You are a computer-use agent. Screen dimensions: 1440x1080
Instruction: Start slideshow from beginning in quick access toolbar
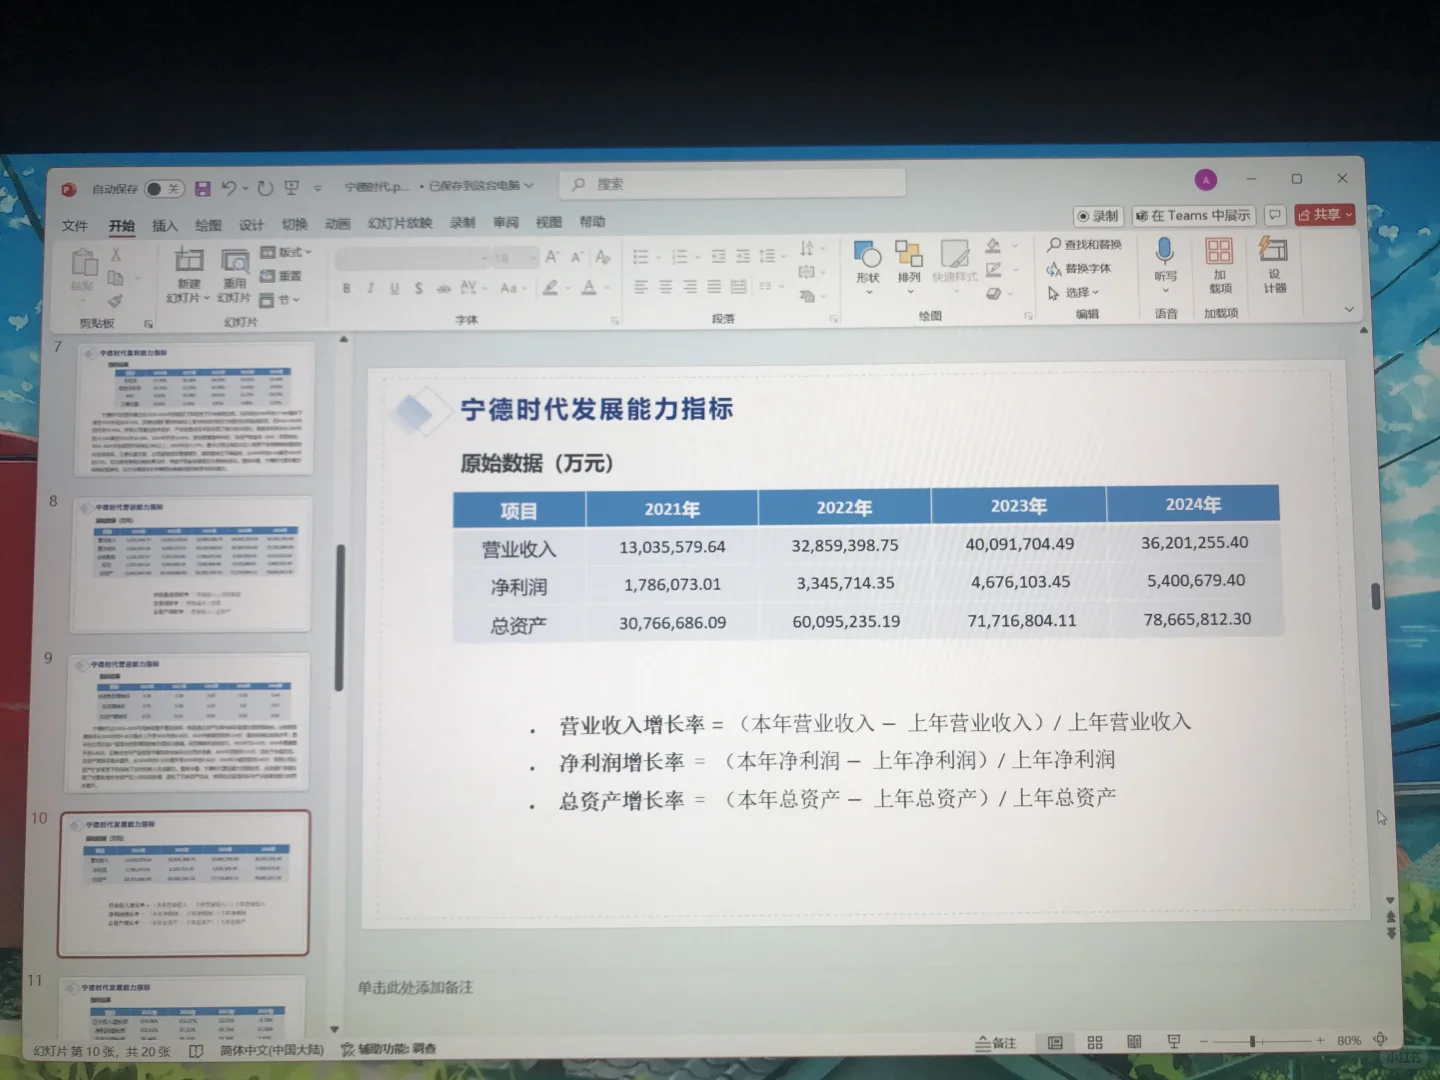coord(292,188)
